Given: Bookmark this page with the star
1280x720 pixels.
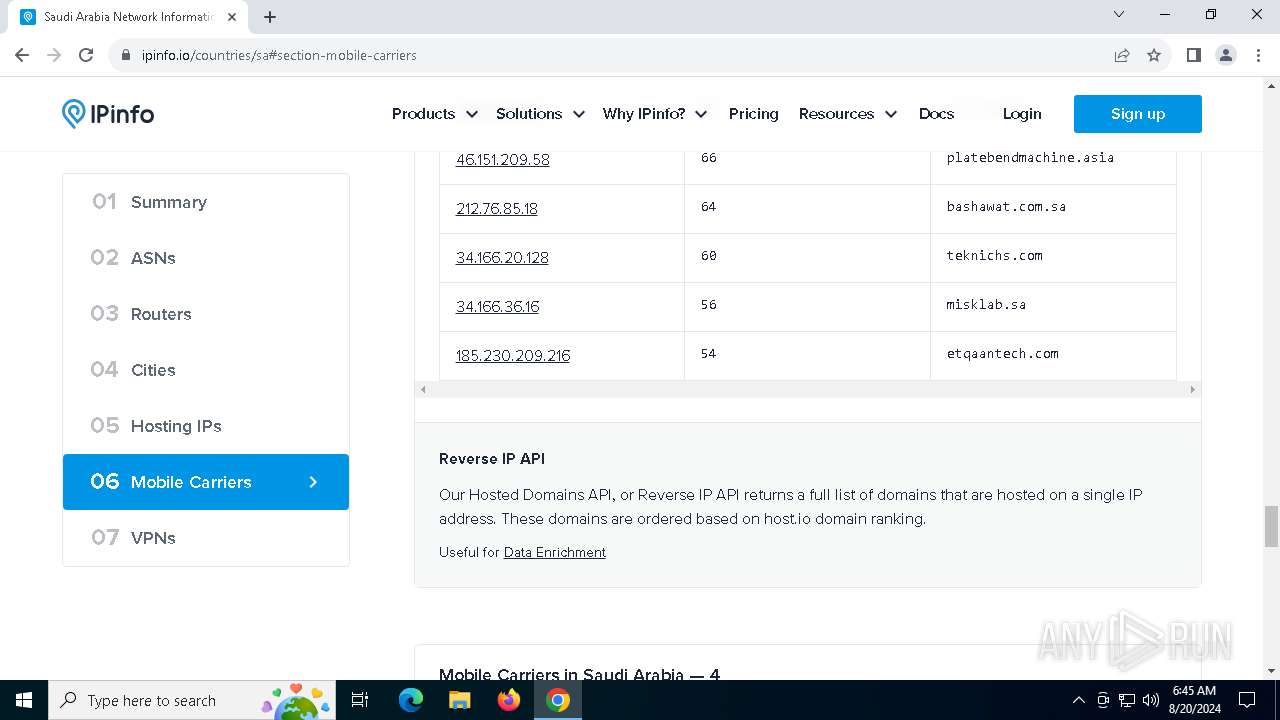Looking at the screenshot, I should (x=1154, y=55).
